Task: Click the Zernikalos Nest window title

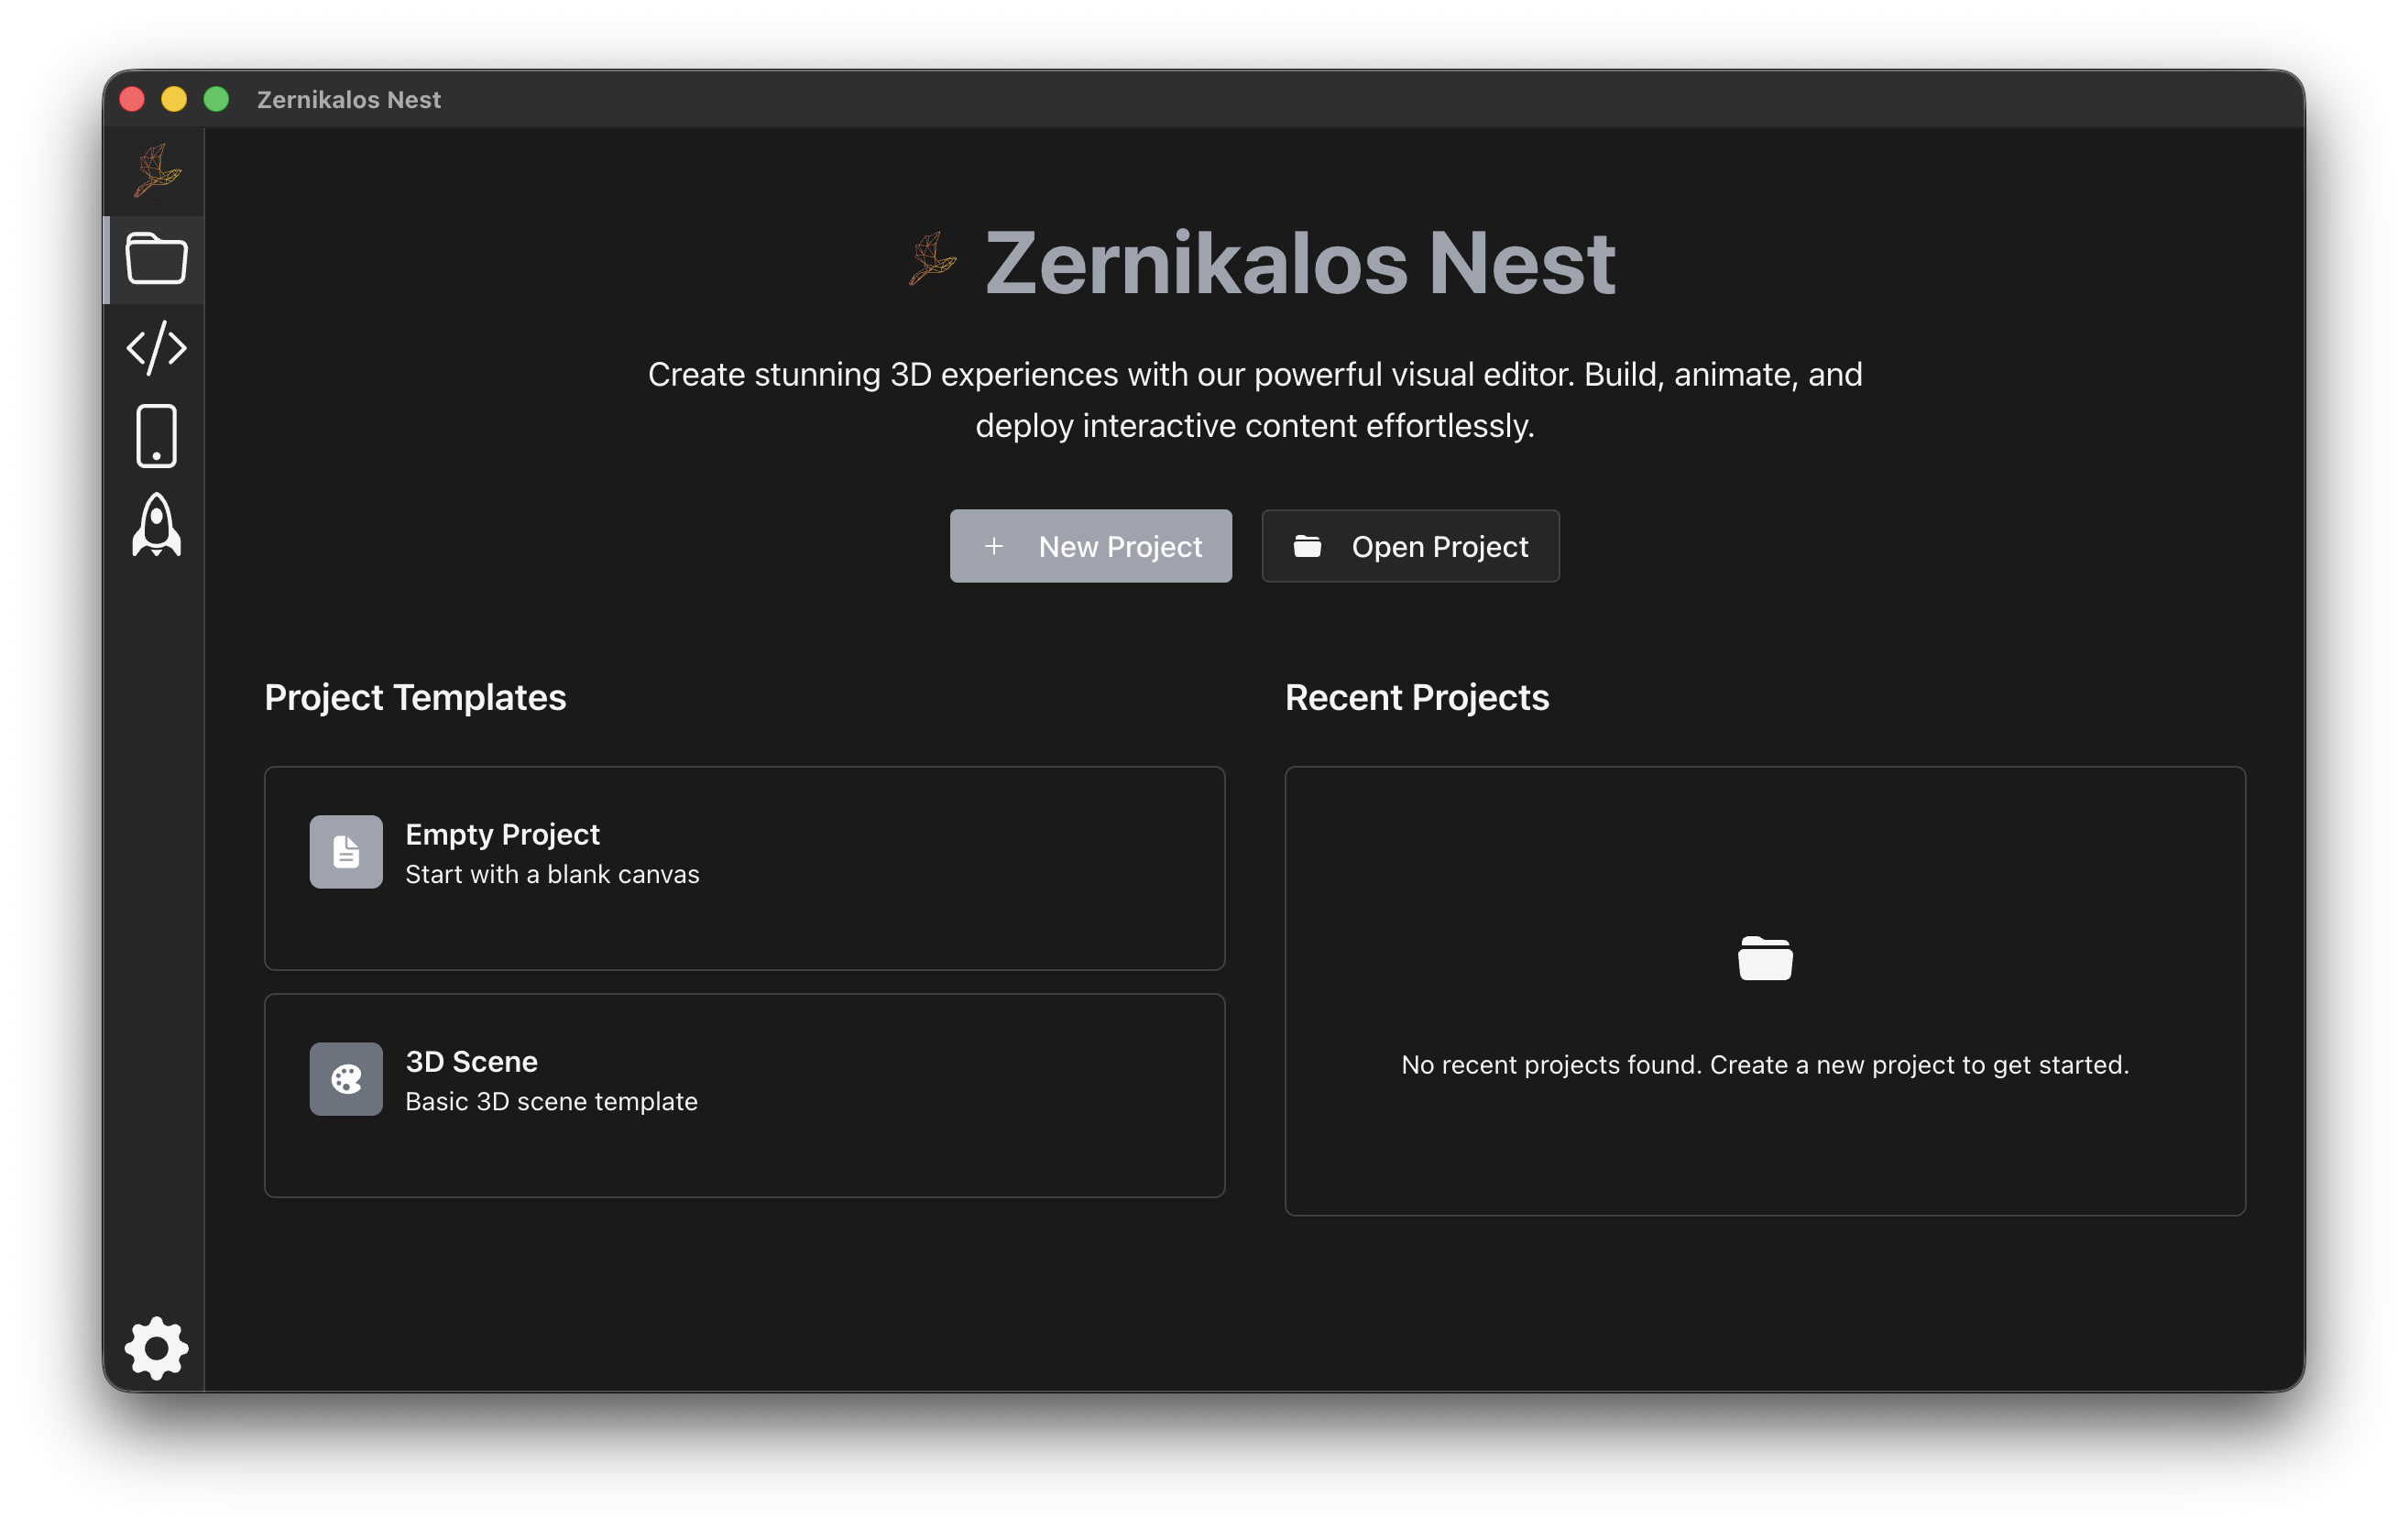Action: [x=348, y=99]
